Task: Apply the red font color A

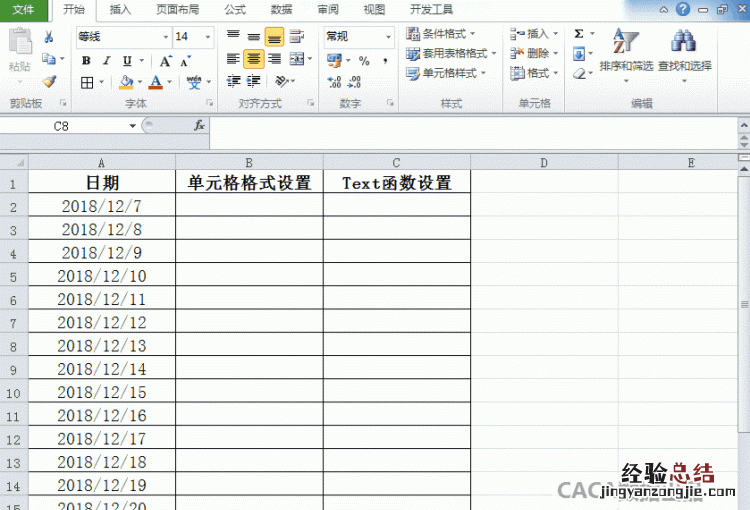Action: point(156,82)
